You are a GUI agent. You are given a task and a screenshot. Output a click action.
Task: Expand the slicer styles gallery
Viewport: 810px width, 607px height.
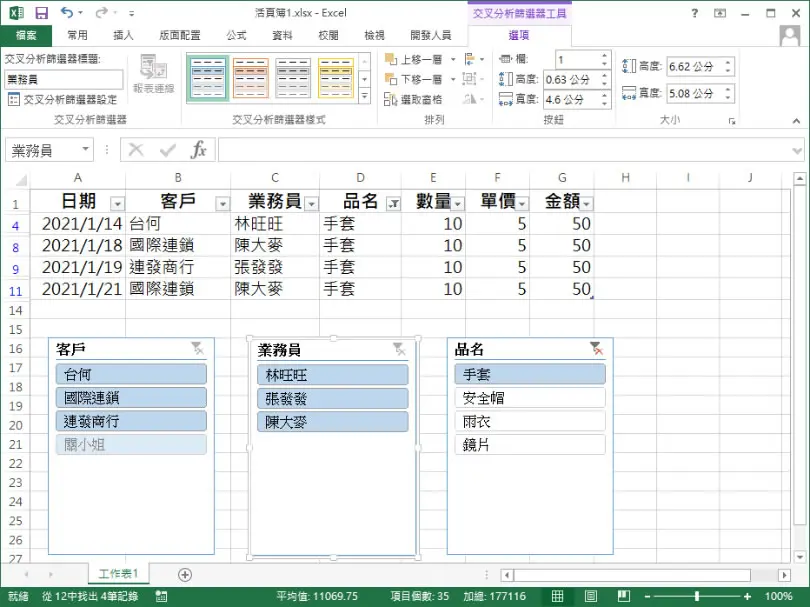tap(365, 96)
